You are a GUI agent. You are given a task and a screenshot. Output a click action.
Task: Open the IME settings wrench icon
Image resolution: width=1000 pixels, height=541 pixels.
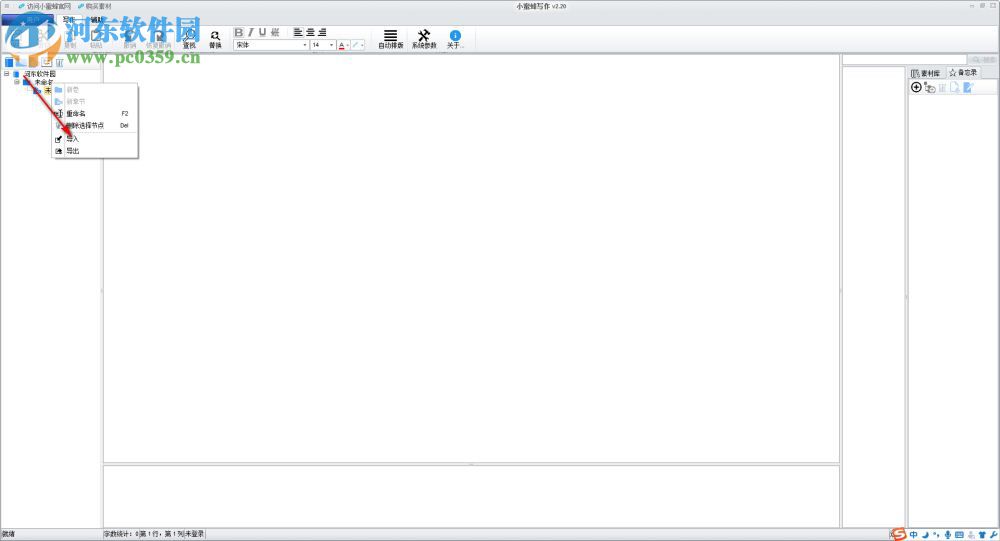[994, 535]
